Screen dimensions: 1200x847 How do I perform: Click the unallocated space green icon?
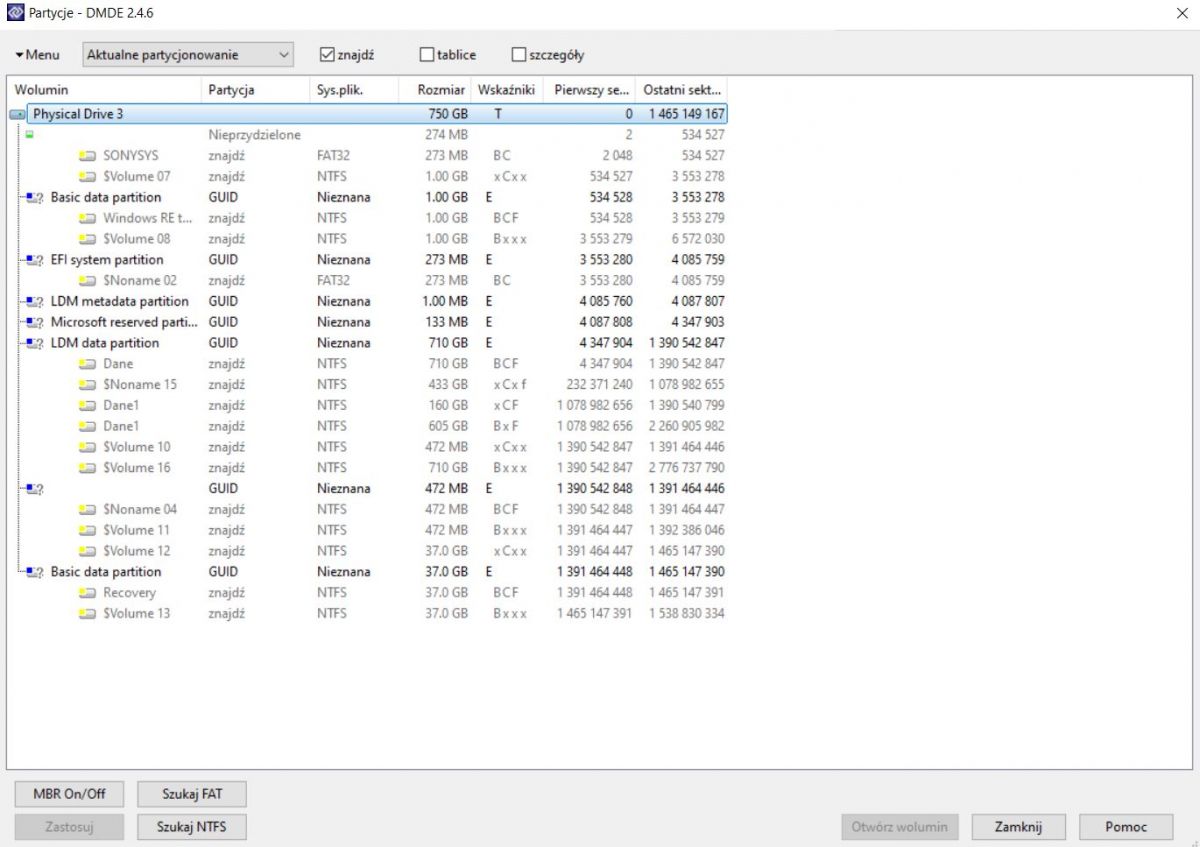29,135
